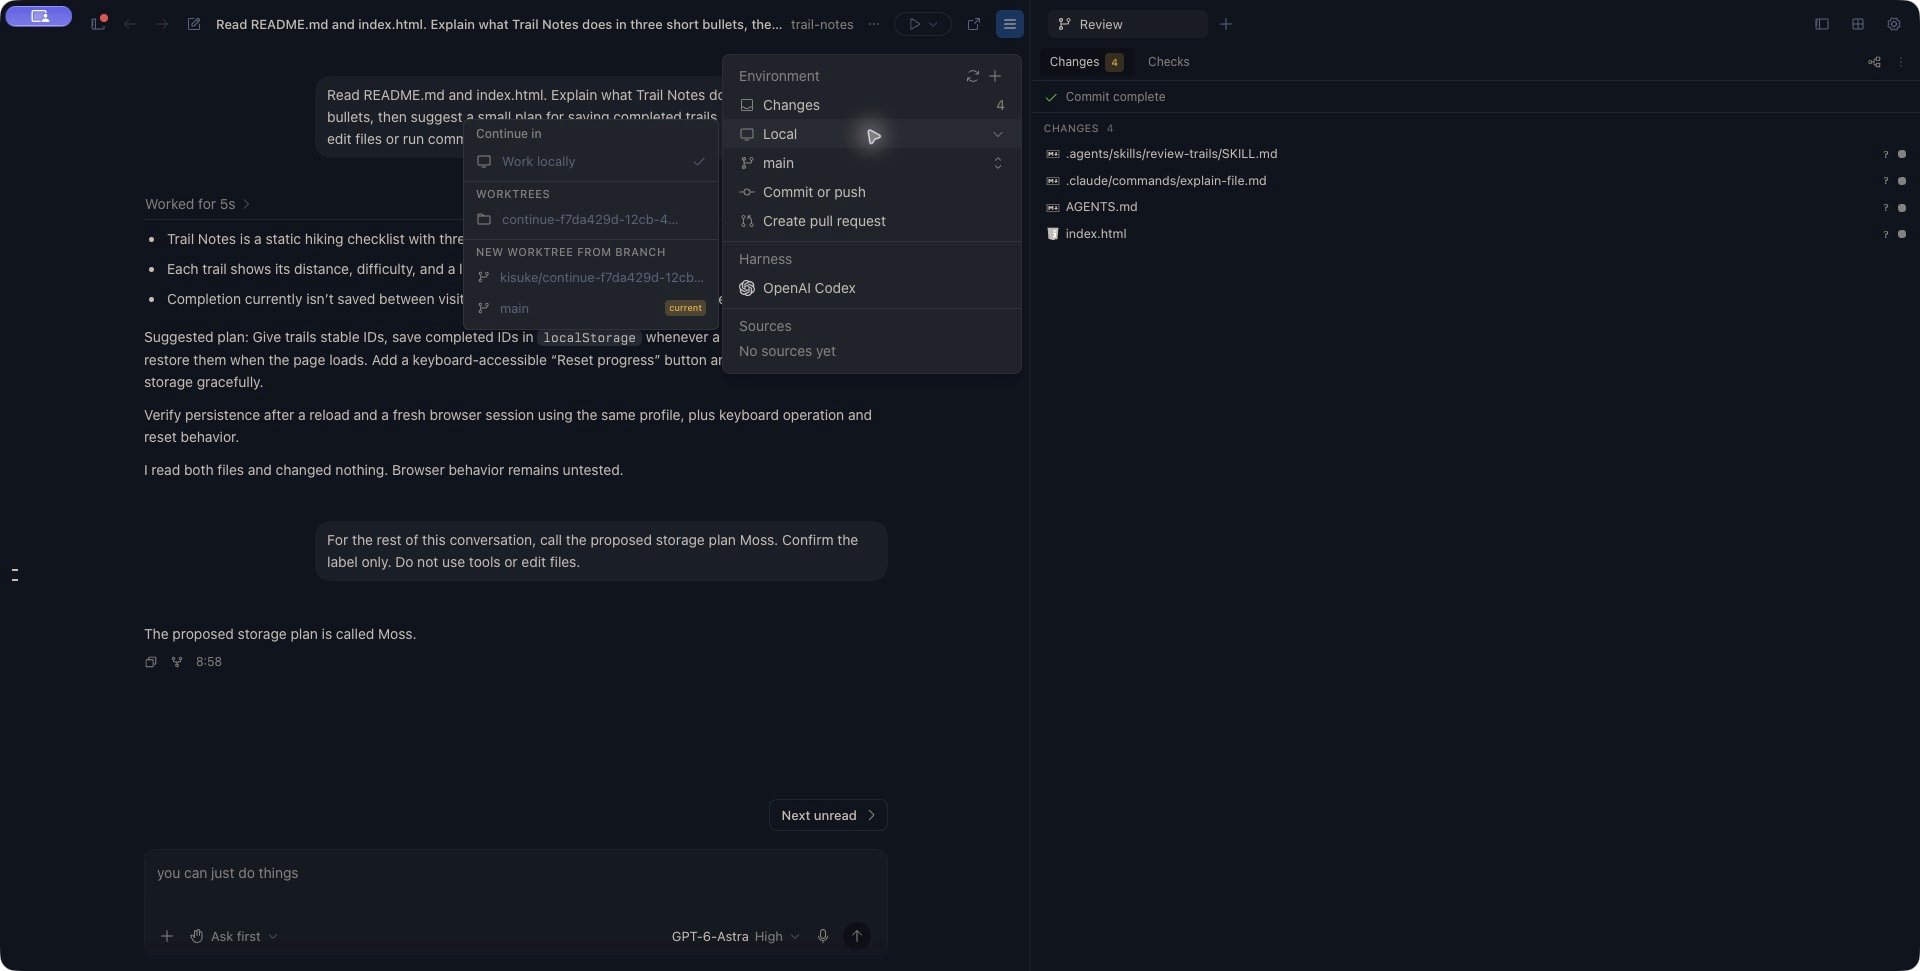Click the grid layout icon

click(x=1858, y=24)
